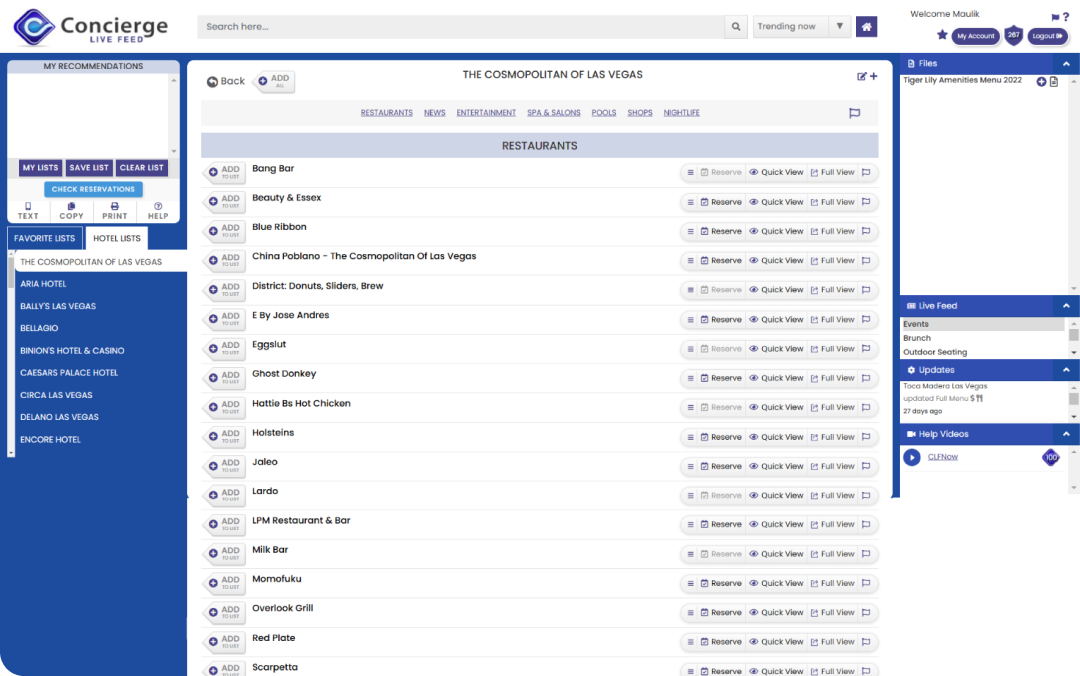Select Events in Live Feed list

coord(983,324)
